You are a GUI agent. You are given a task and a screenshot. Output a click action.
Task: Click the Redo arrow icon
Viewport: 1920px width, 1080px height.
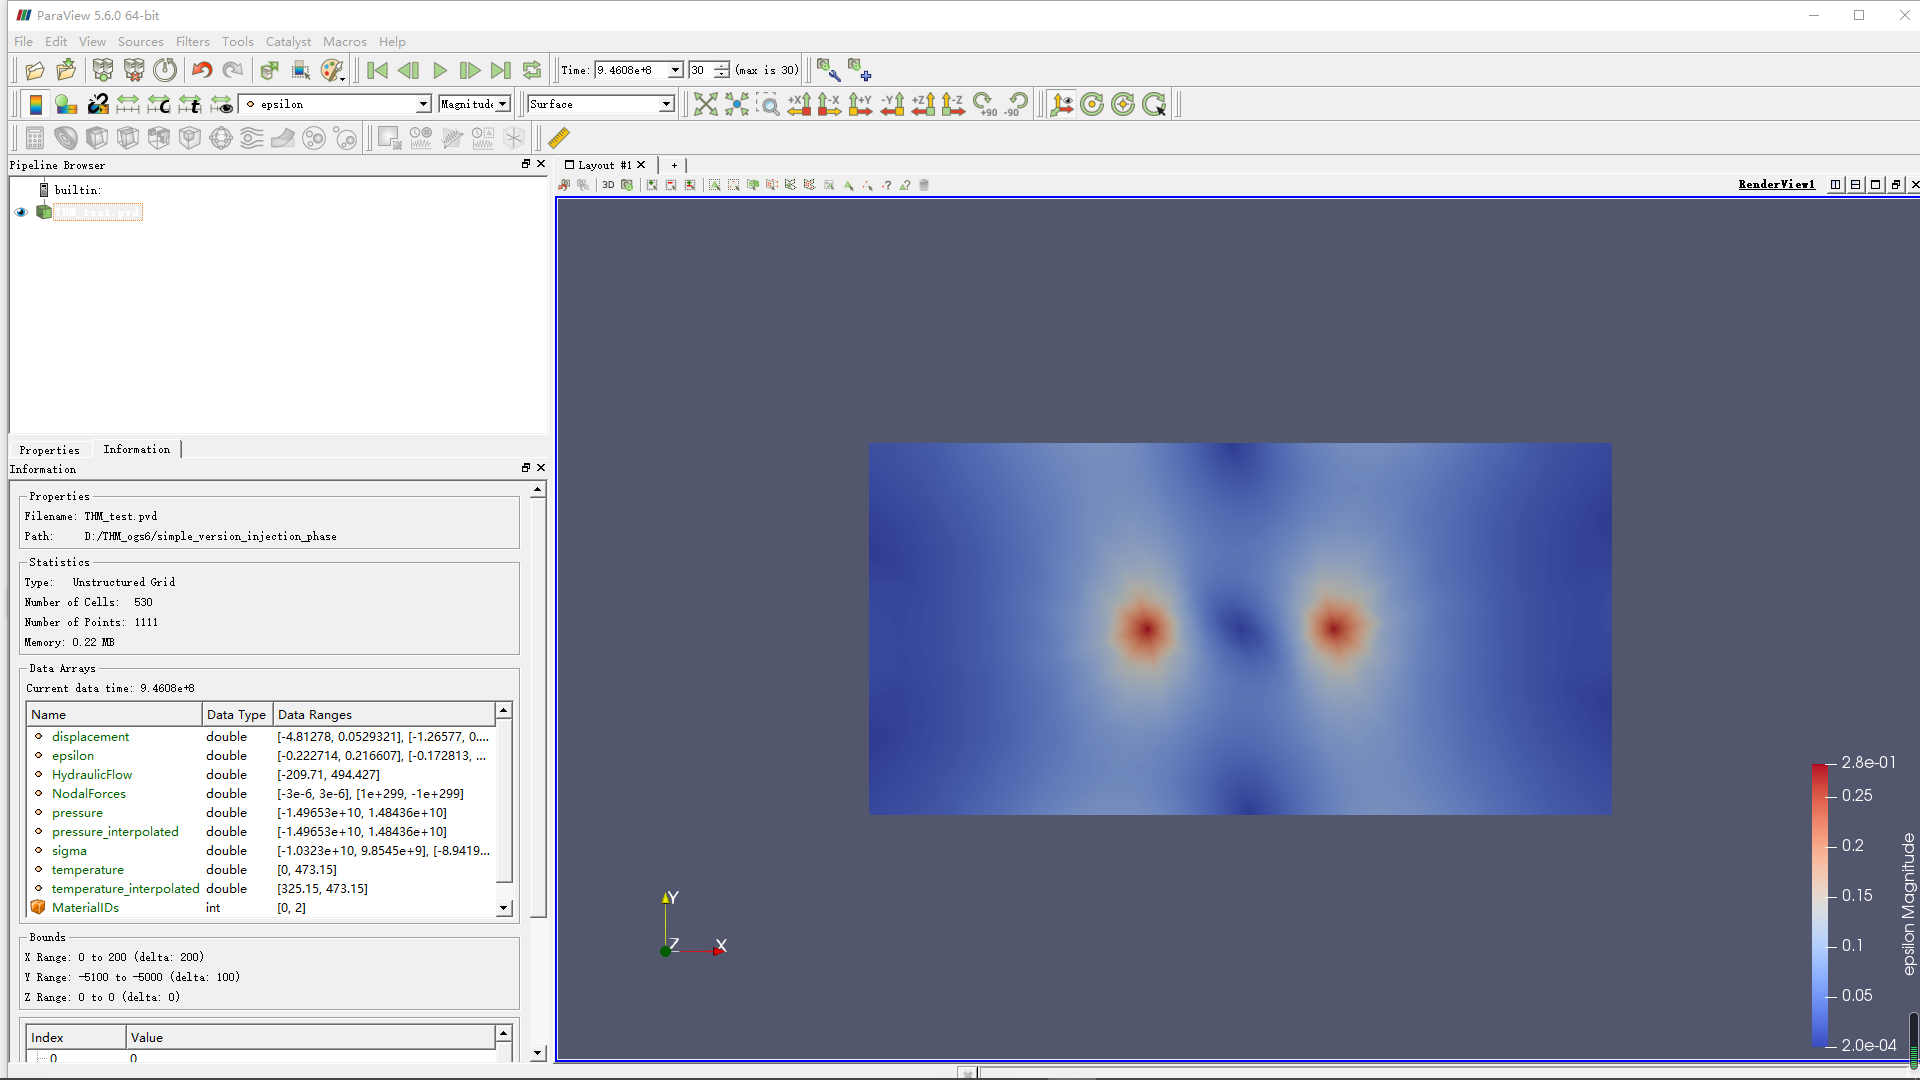233,70
